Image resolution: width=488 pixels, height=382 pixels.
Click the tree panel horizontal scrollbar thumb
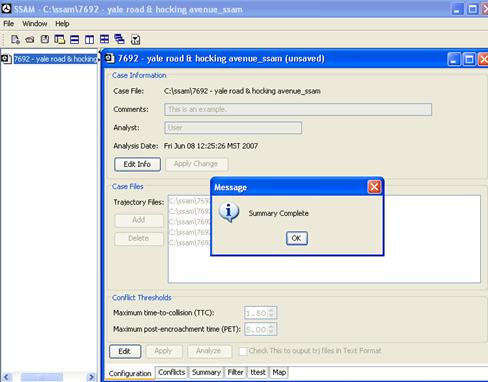[42, 377]
